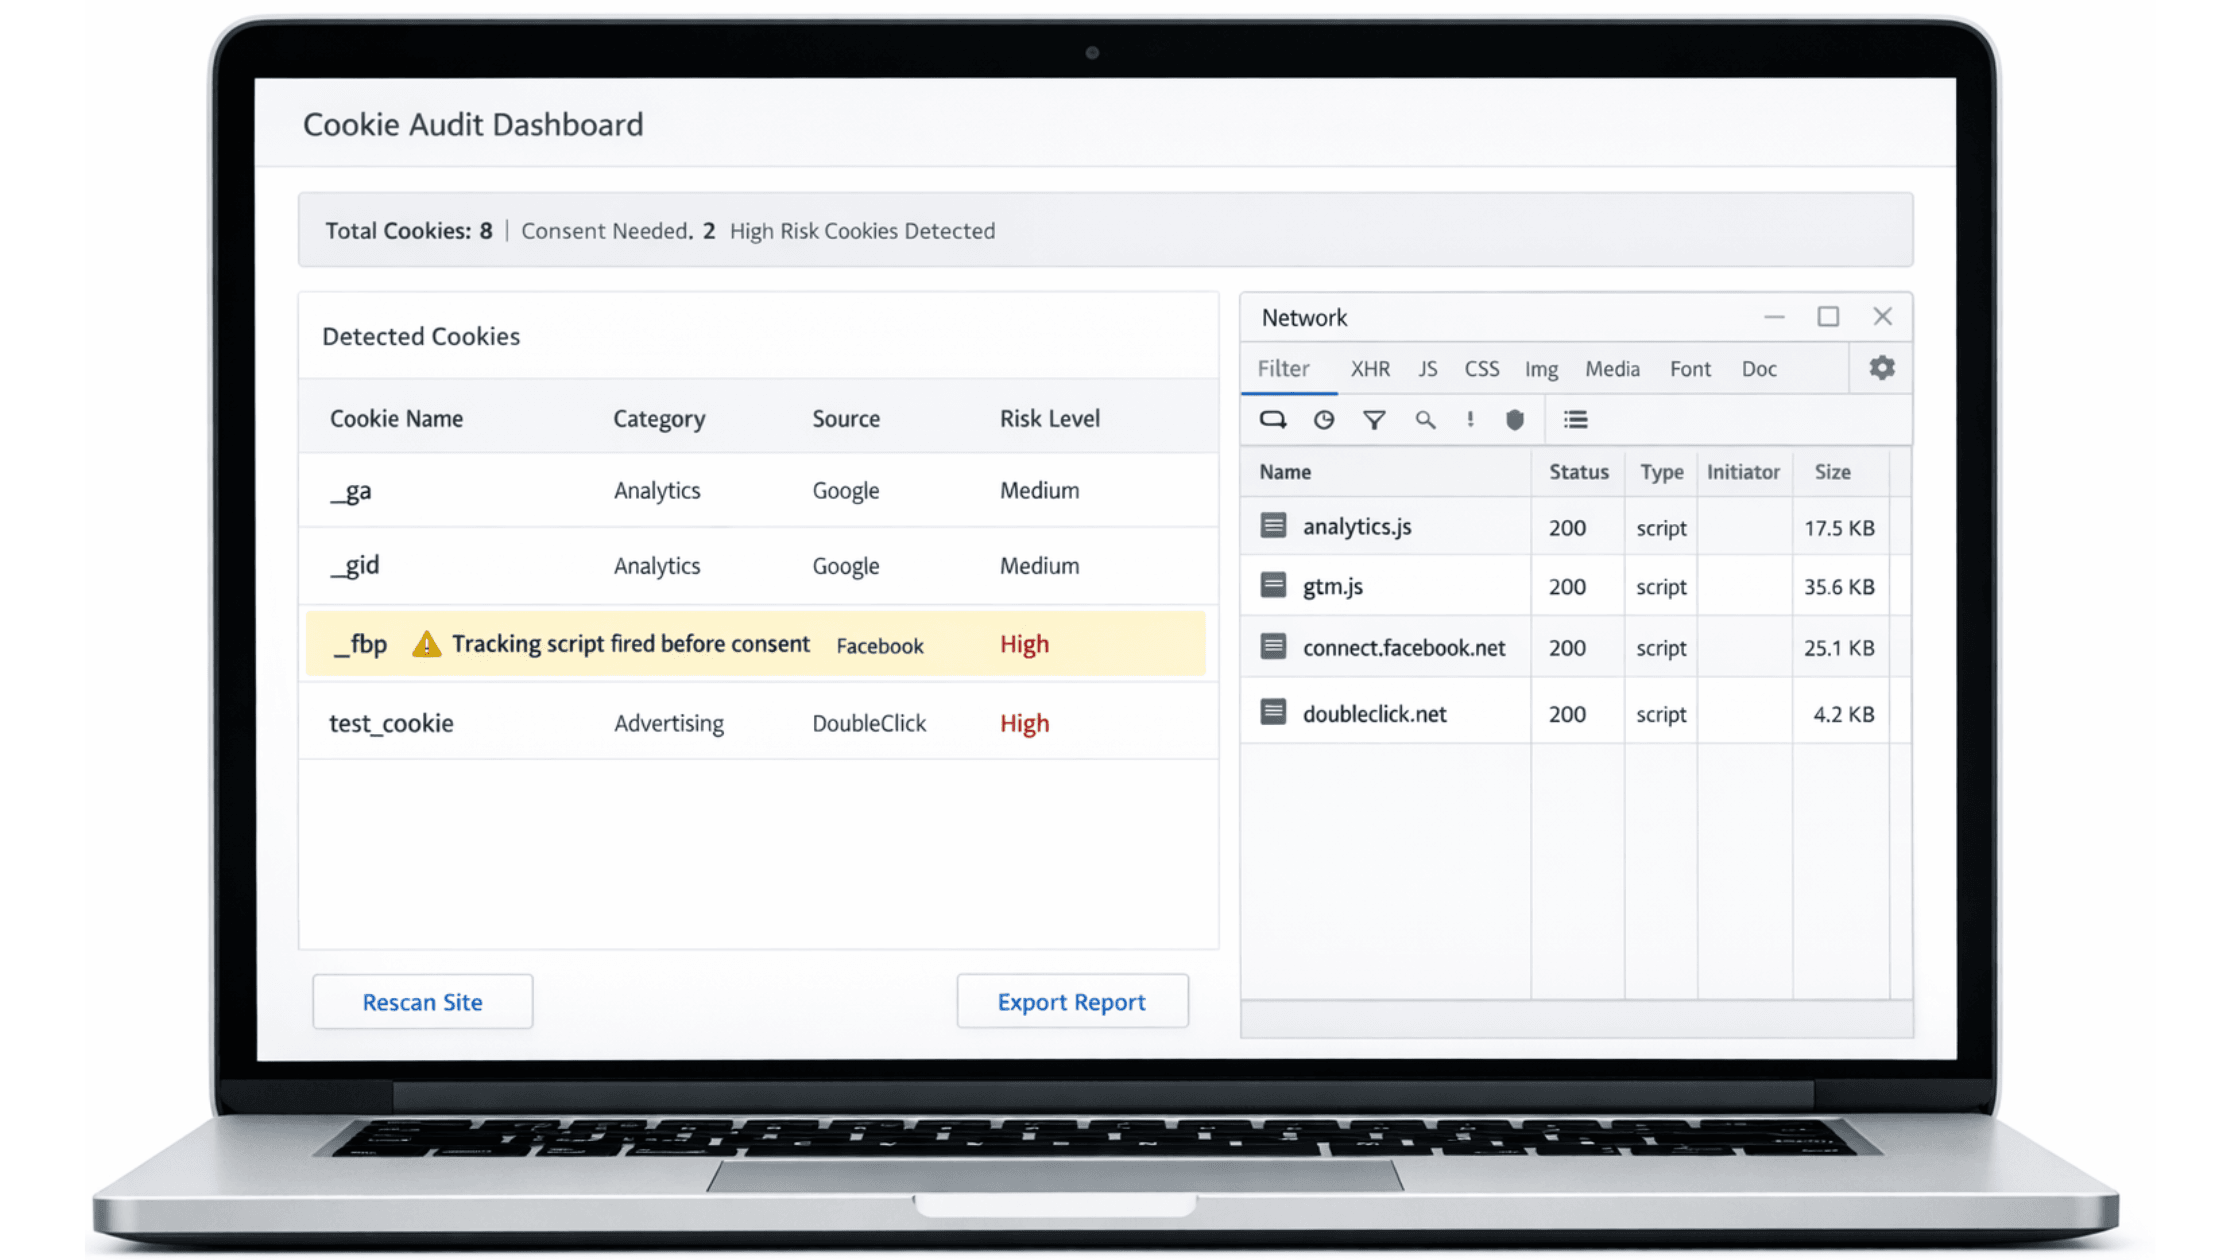The width and height of the screenshot is (2240, 1260).
Task: Click the exclamation errors icon in Network panel
Action: point(1470,419)
